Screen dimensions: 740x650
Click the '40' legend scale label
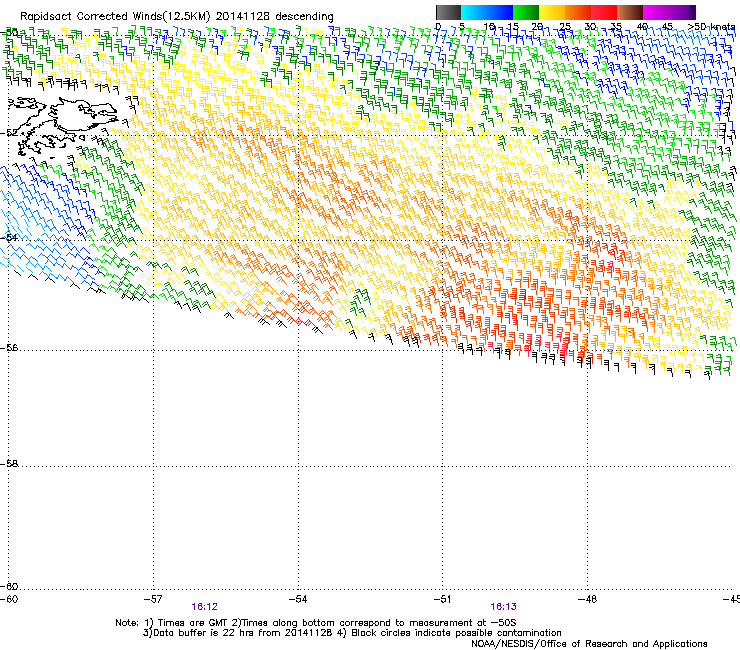coord(642,27)
